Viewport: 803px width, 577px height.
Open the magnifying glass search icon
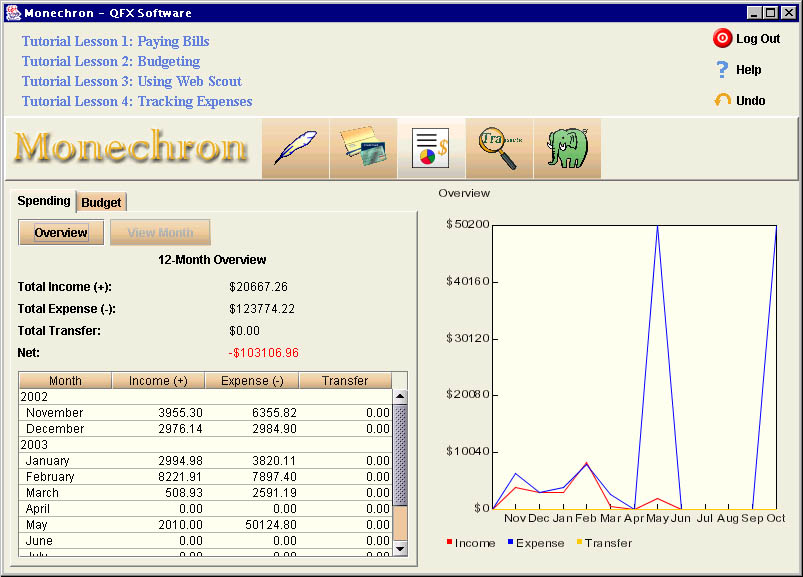click(499, 148)
